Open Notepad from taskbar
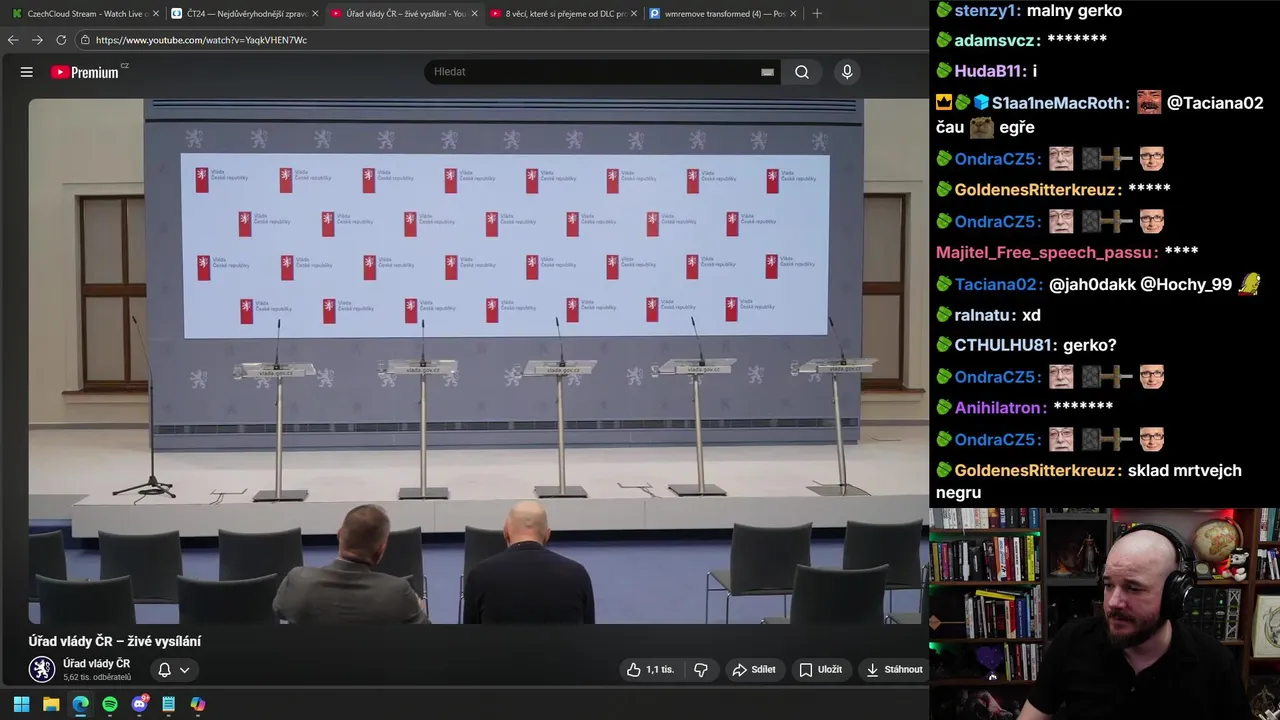The height and width of the screenshot is (720, 1280). point(168,704)
